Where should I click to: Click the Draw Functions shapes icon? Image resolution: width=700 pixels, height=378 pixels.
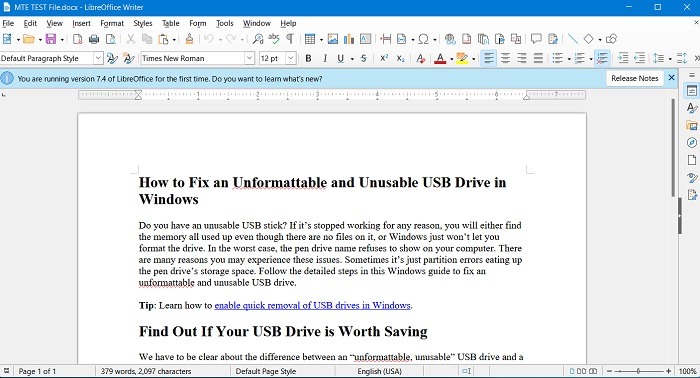point(611,39)
